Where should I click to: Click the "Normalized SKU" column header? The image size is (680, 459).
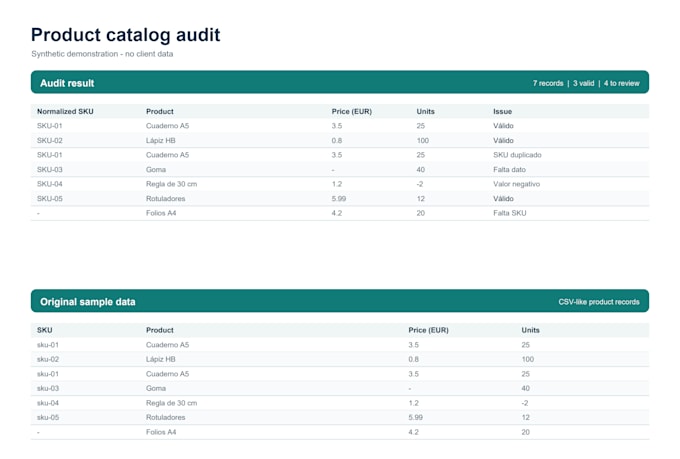click(65, 111)
